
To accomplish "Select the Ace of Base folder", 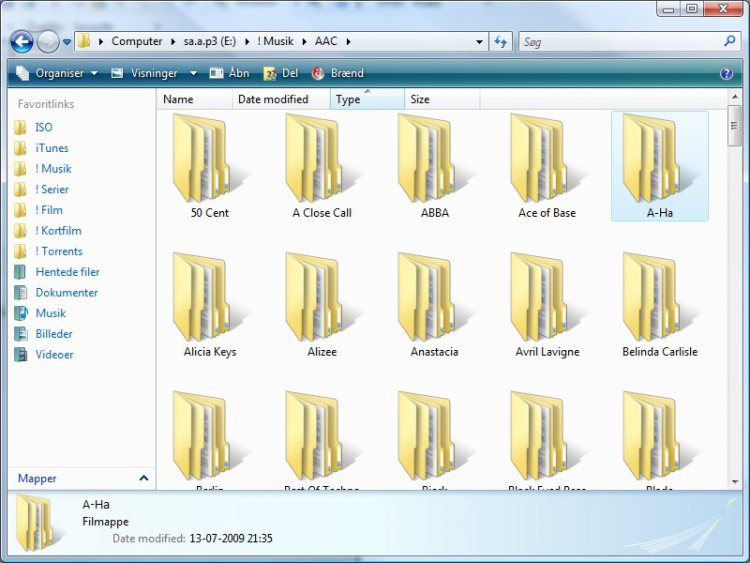I will (547, 166).
